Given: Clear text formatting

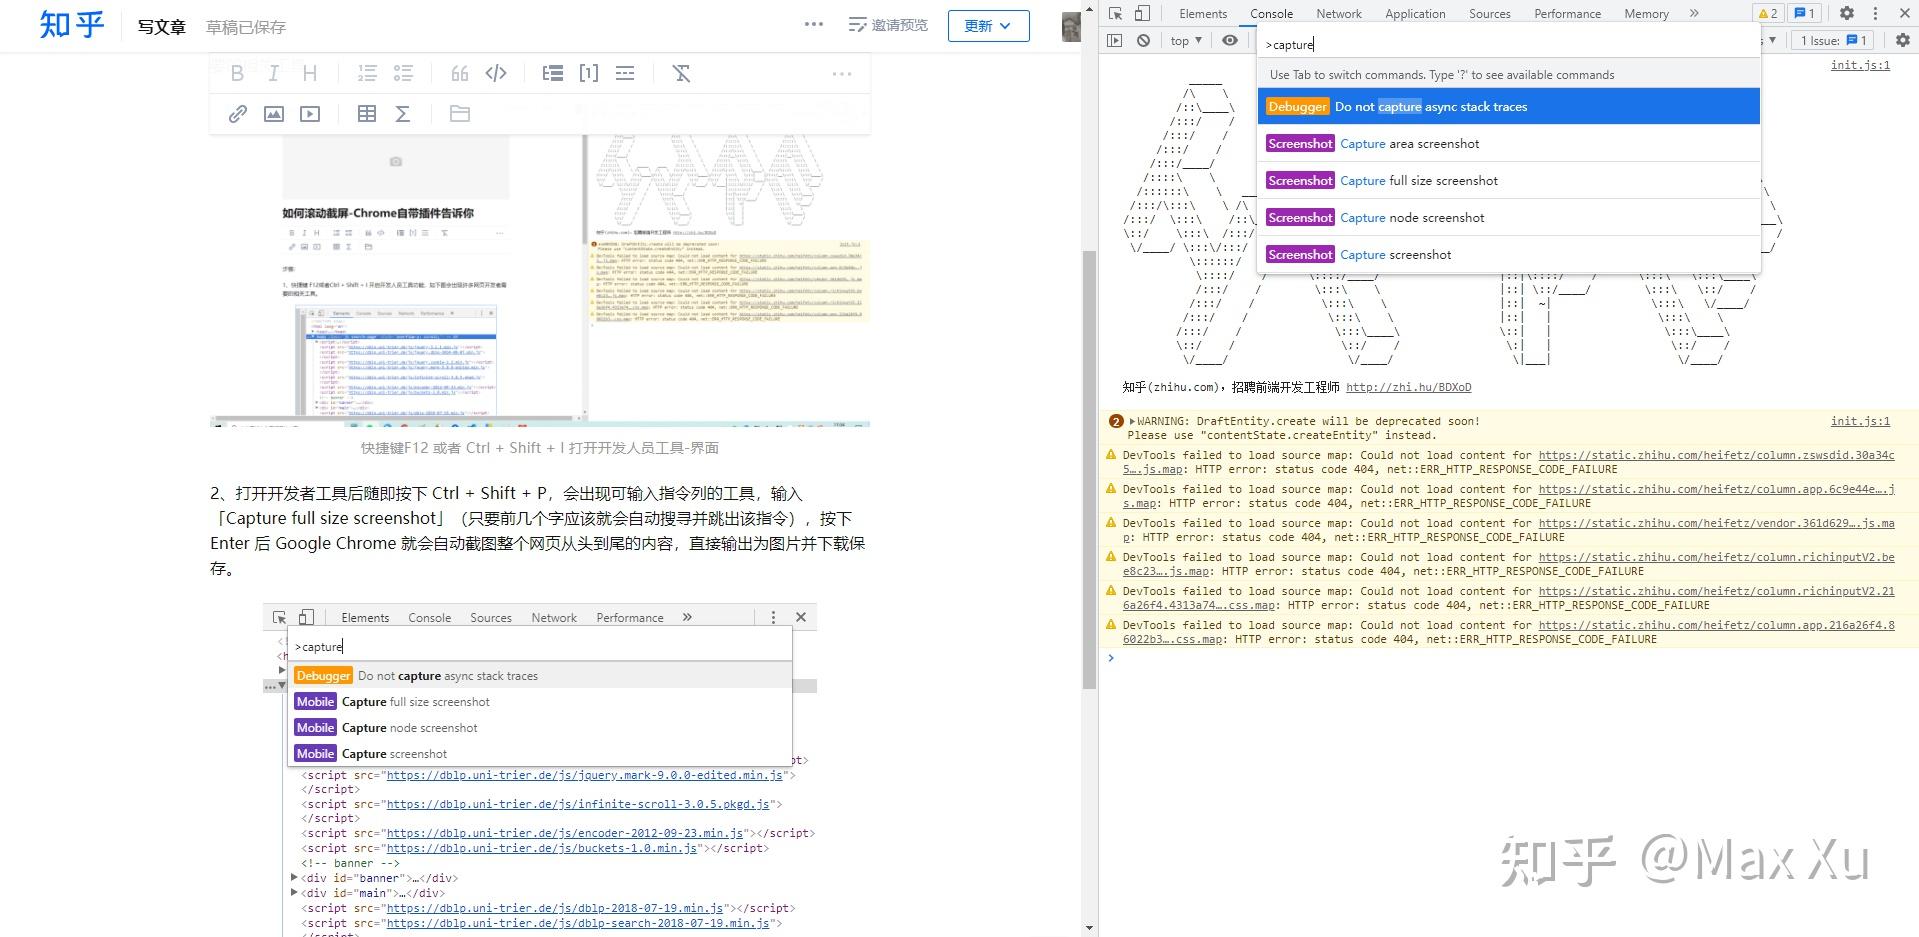Looking at the screenshot, I should (682, 73).
